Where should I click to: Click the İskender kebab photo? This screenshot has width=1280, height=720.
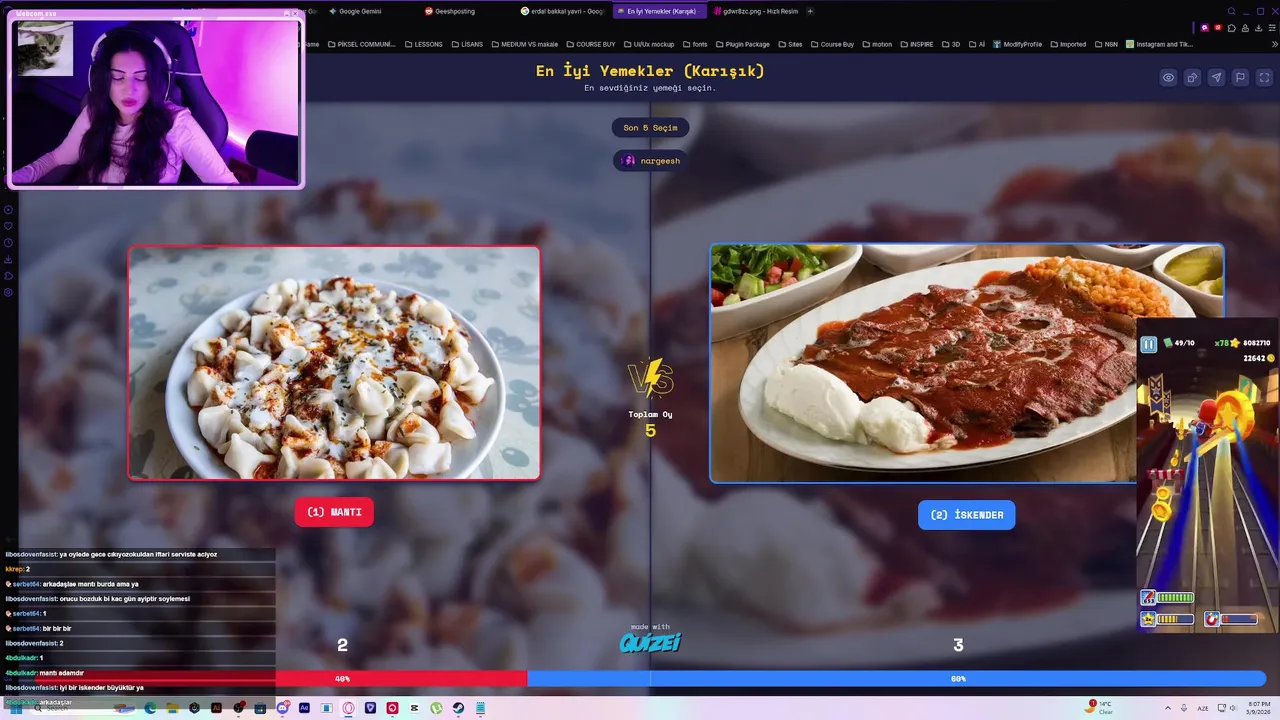[x=966, y=363]
